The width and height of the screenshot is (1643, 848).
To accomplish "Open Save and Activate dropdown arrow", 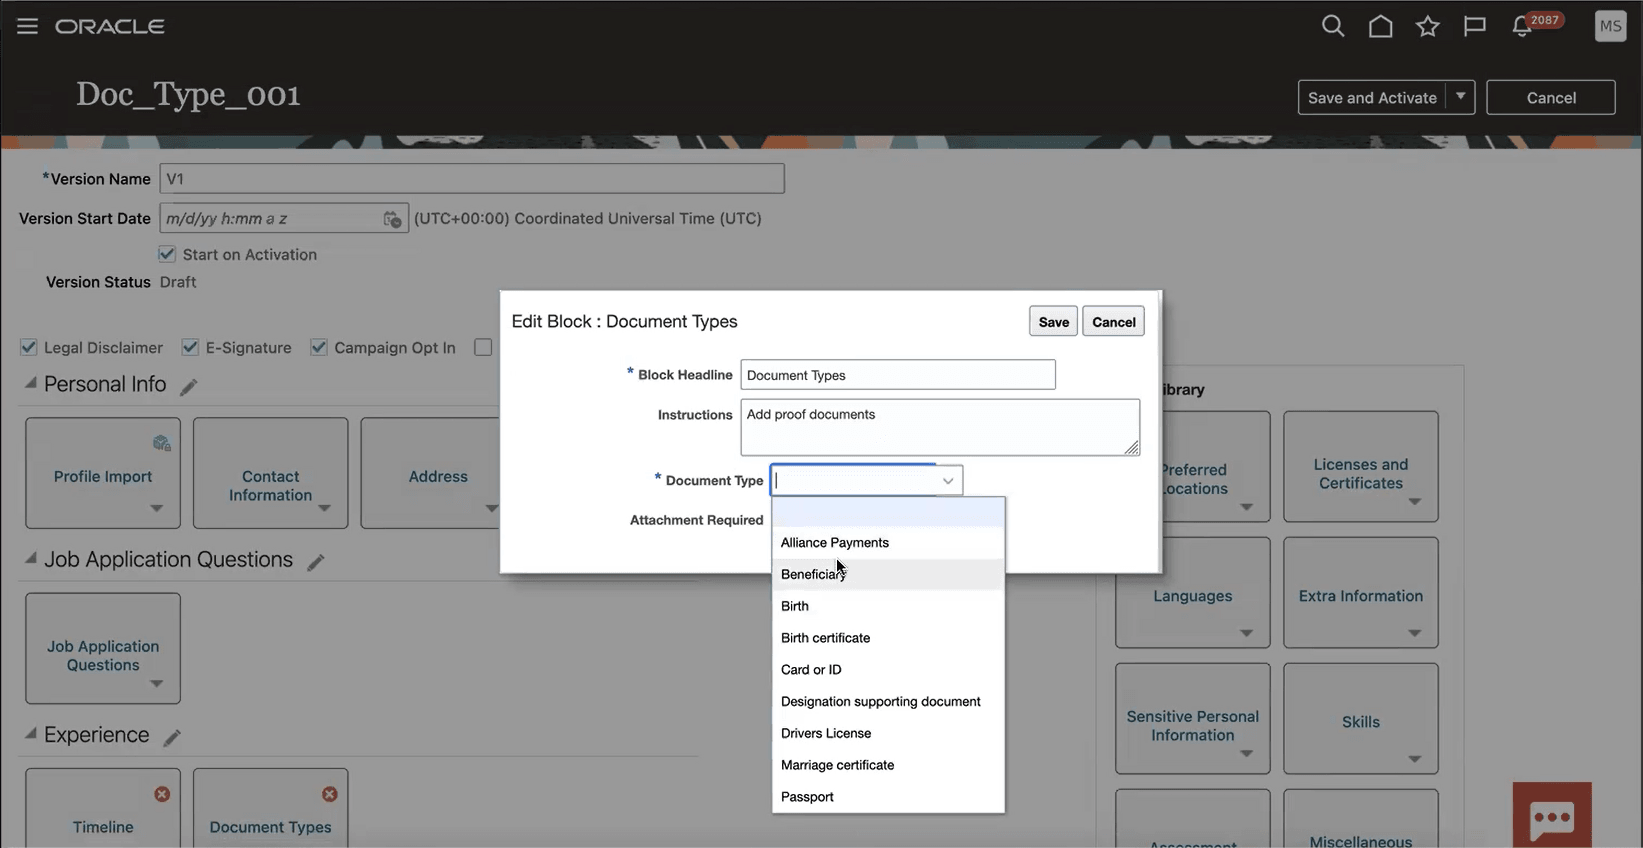I will coord(1460,97).
